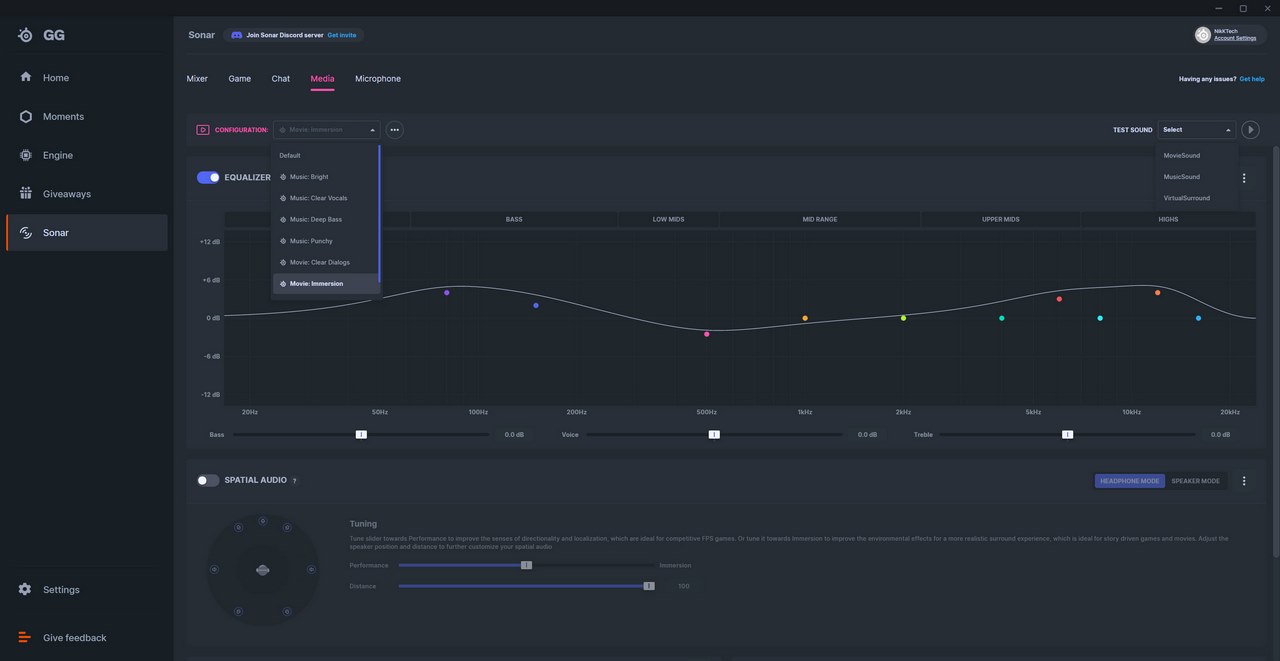Select the red EQ point in upper mids

pyautogui.click(x=1059, y=299)
